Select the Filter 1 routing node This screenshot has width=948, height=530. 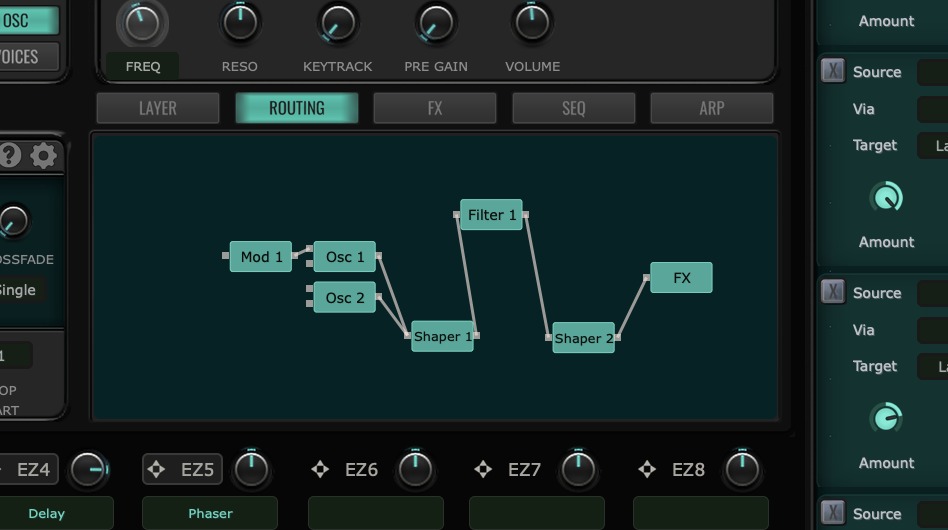tap(491, 215)
